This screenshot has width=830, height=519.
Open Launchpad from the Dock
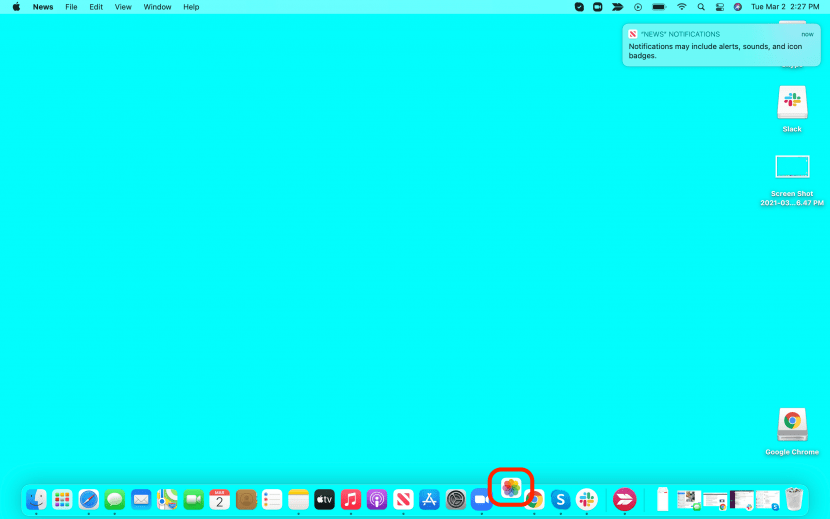(x=62, y=499)
